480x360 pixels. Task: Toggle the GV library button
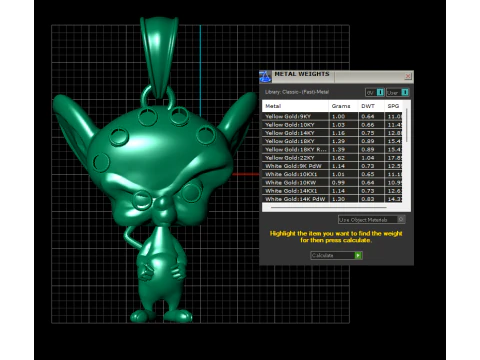point(375,92)
